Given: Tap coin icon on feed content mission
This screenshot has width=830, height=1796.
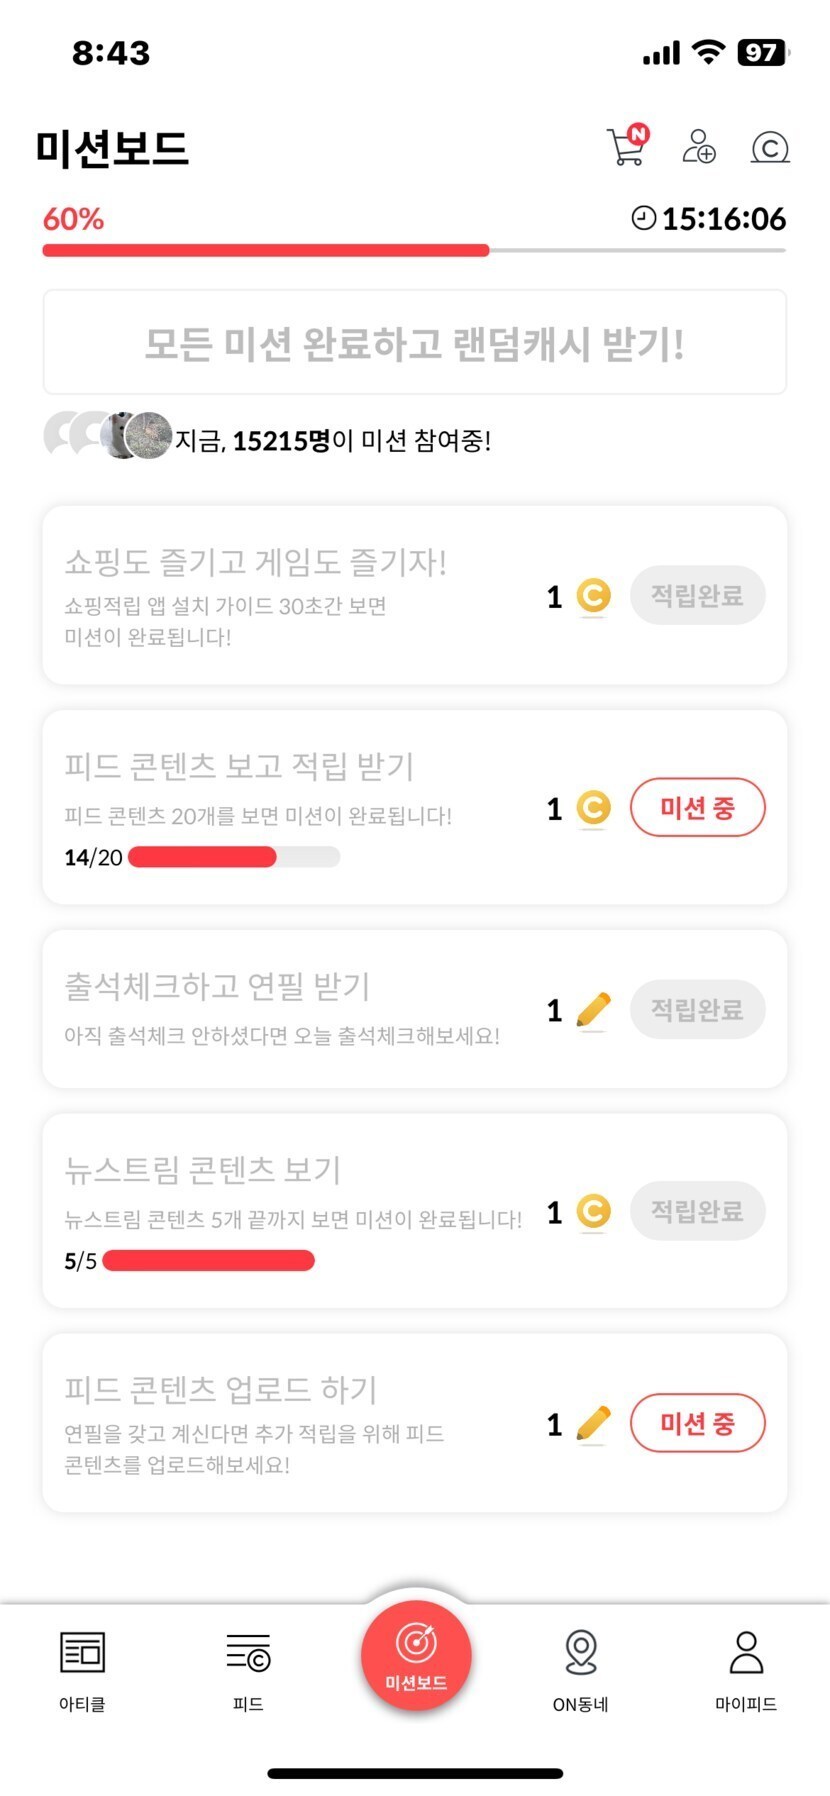Looking at the screenshot, I should [593, 808].
